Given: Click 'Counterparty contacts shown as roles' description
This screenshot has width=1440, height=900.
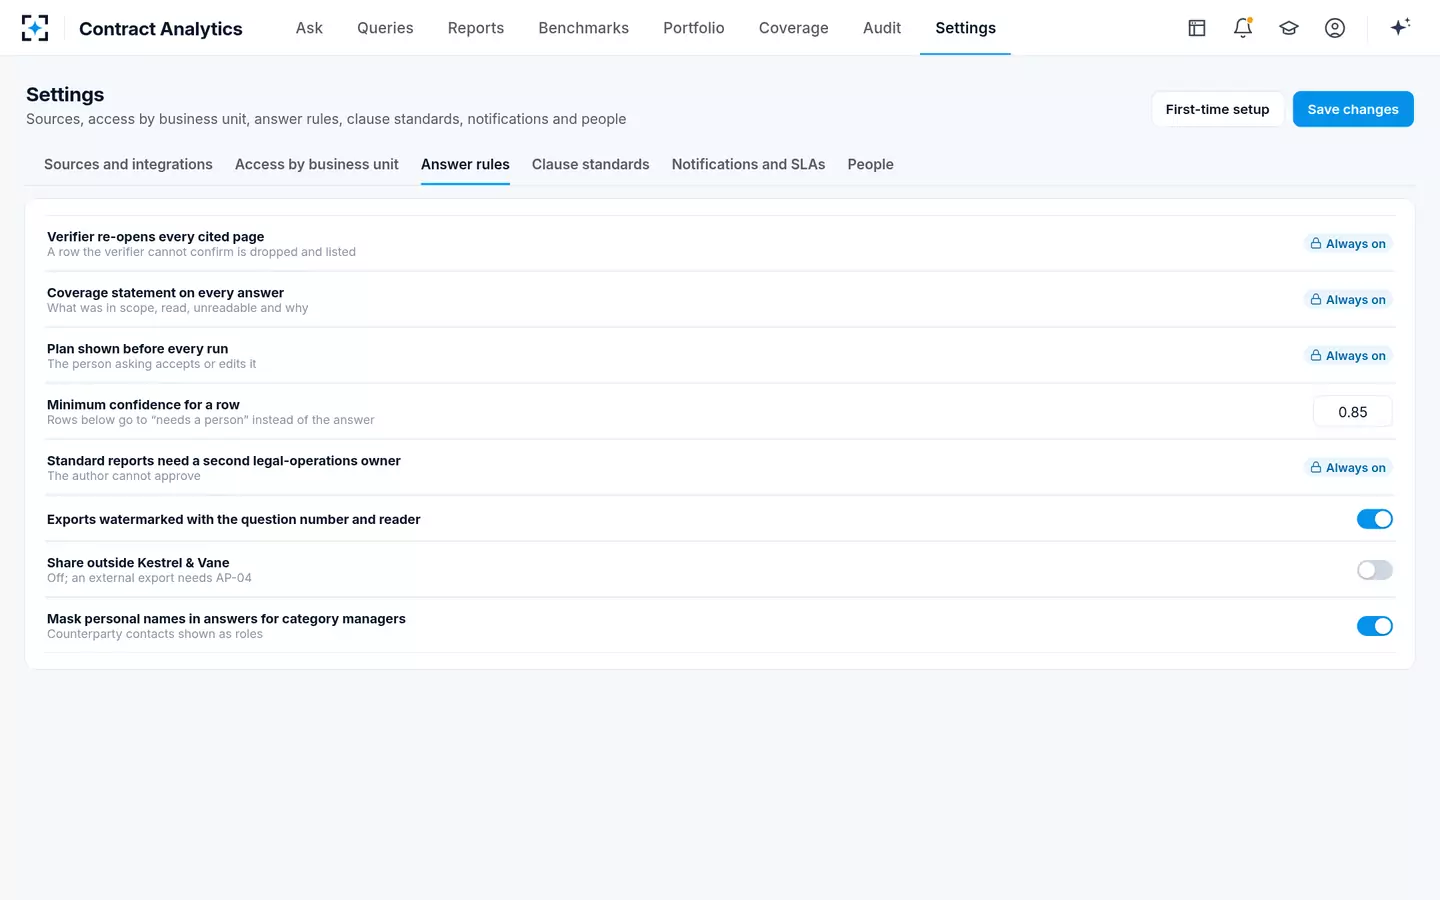Looking at the screenshot, I should click(155, 634).
